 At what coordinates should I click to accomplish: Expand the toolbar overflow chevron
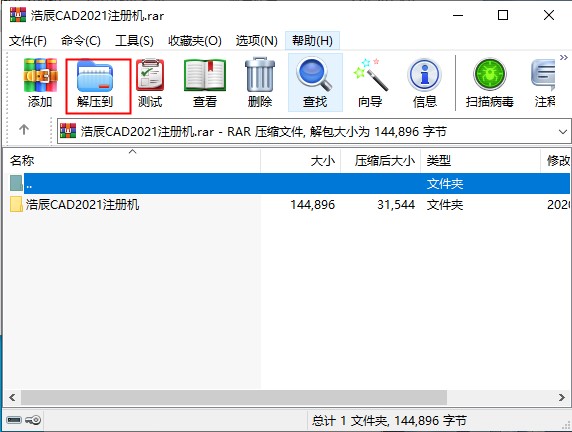[x=564, y=58]
